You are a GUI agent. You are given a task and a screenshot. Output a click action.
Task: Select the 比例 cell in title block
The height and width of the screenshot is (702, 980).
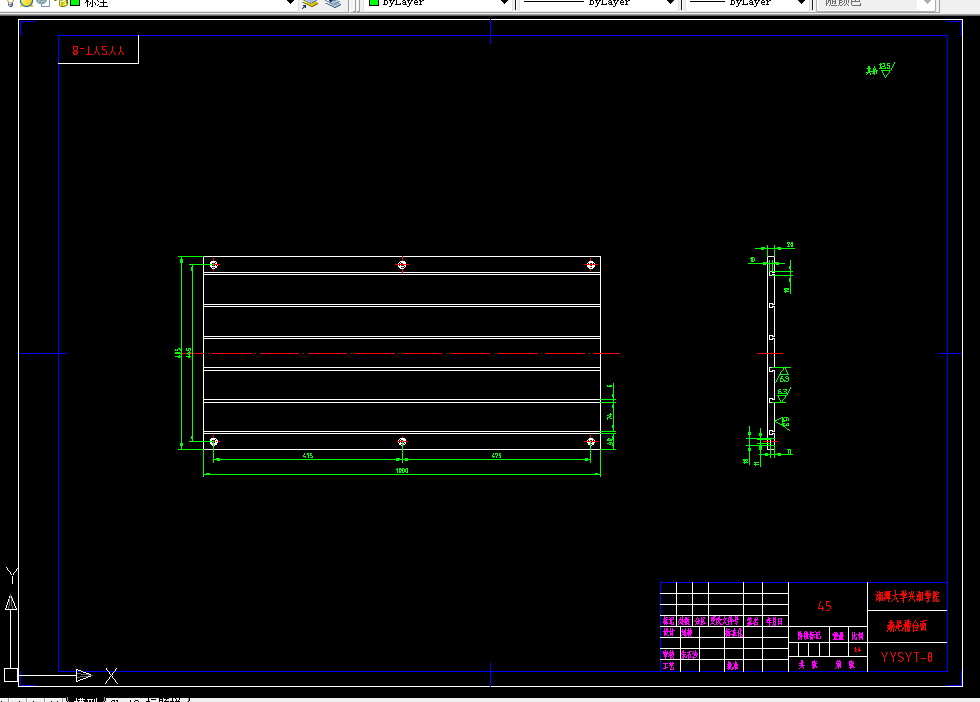point(858,636)
